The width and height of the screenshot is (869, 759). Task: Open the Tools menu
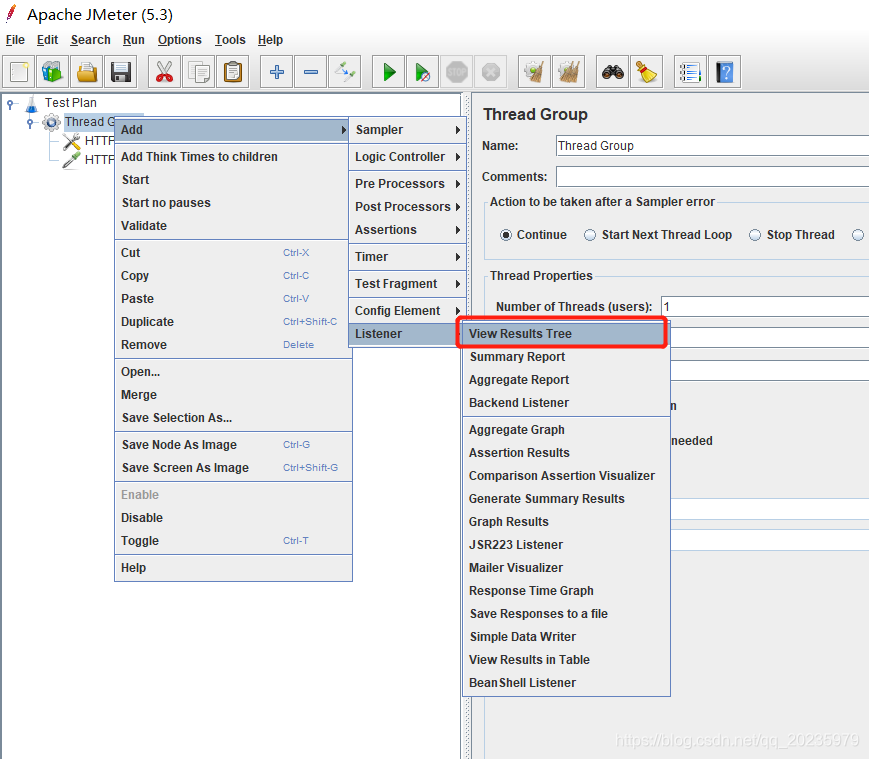click(x=230, y=40)
